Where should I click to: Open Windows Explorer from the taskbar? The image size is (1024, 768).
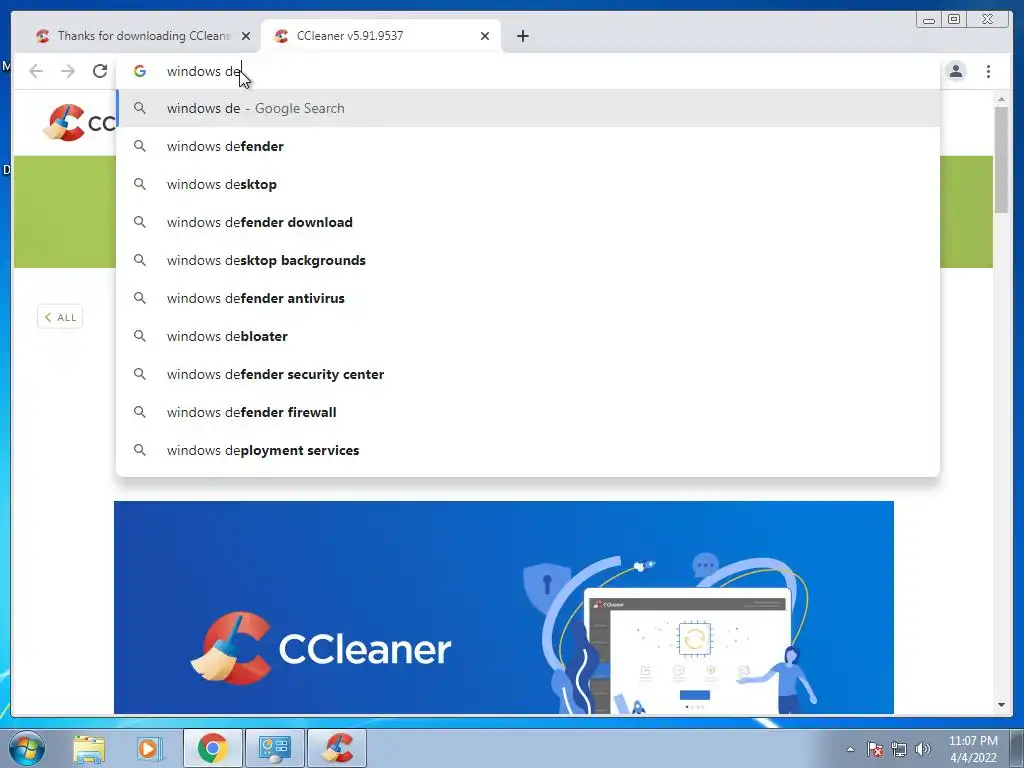point(89,748)
